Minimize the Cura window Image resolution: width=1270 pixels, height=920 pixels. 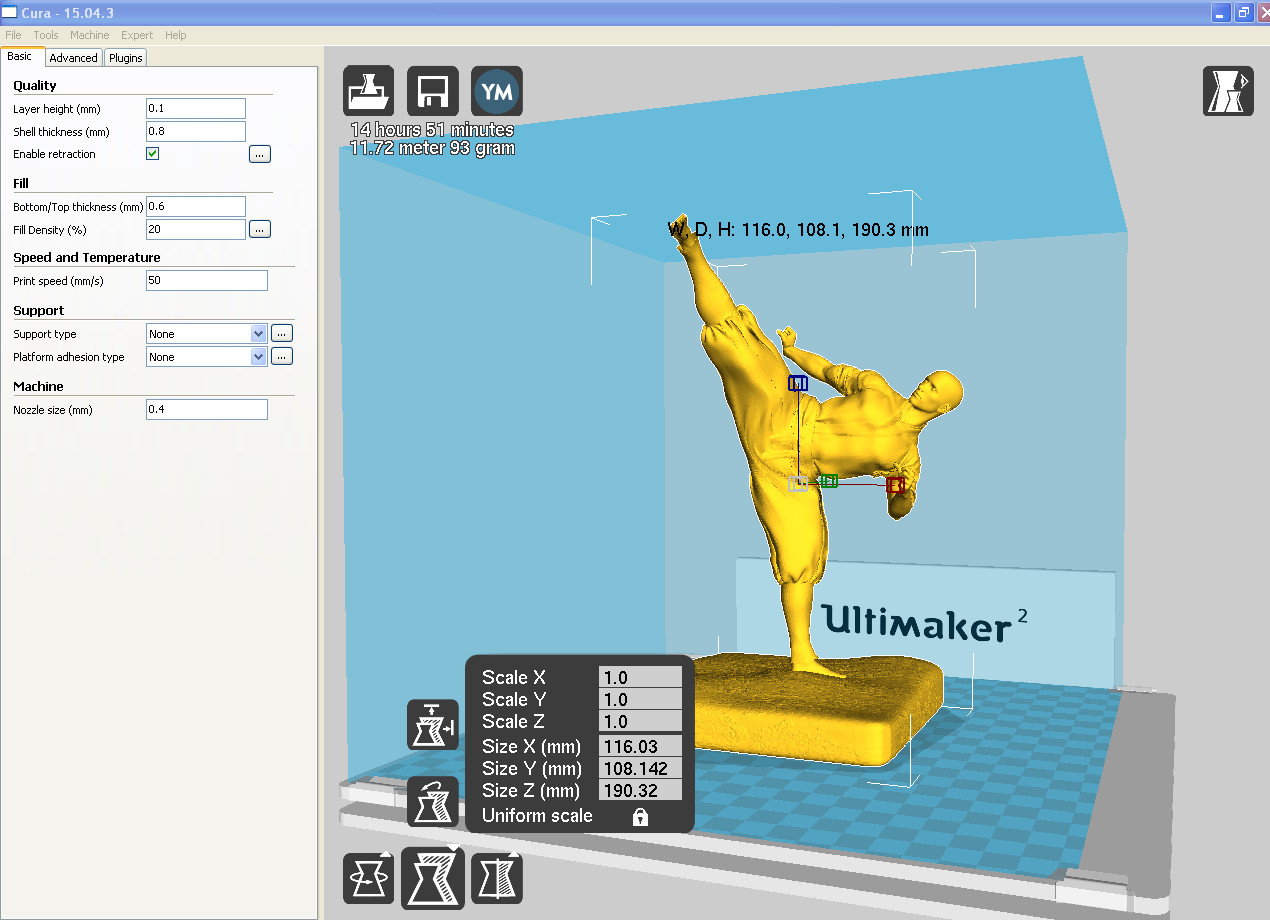[1221, 12]
